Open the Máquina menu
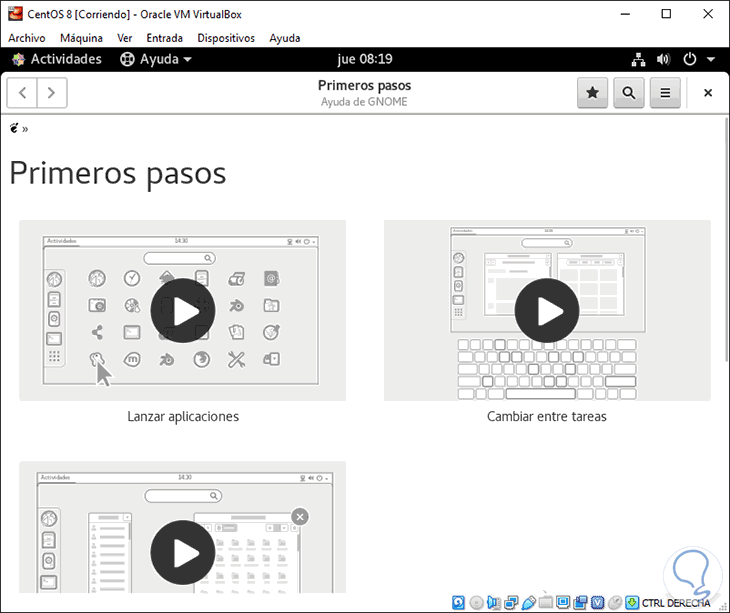The image size is (730, 613). 81,38
